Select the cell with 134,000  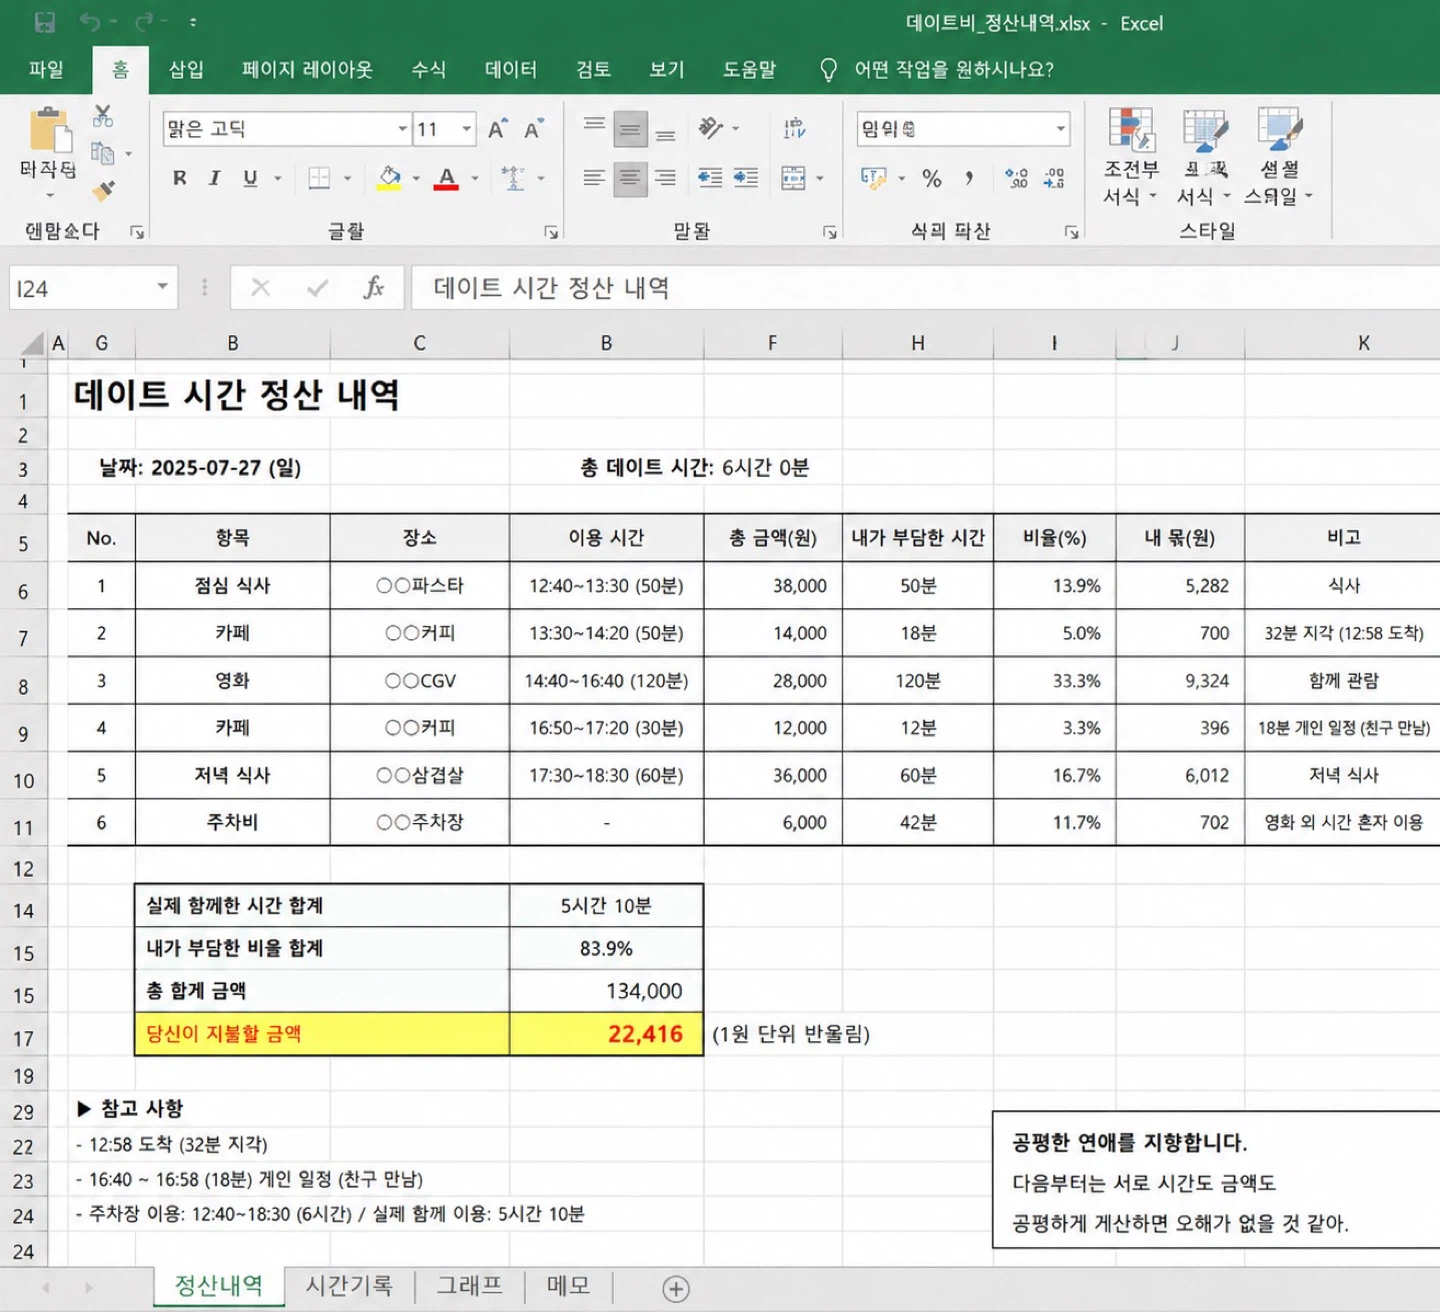pos(607,991)
